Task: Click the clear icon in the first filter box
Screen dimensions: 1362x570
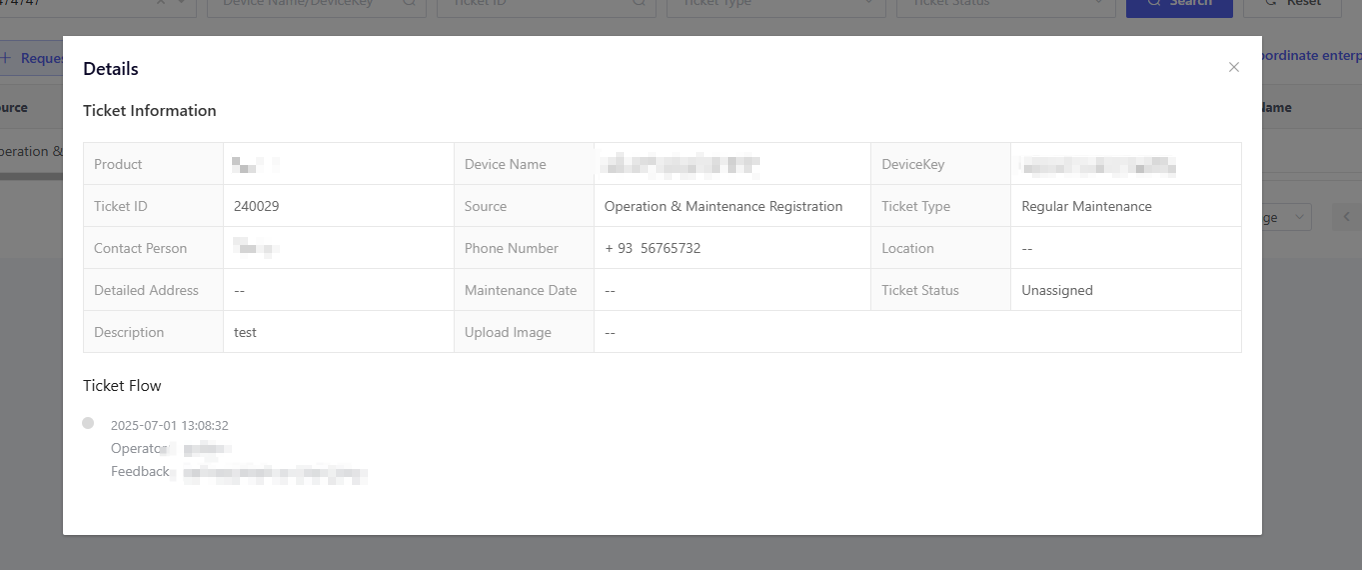Action: 162,3
